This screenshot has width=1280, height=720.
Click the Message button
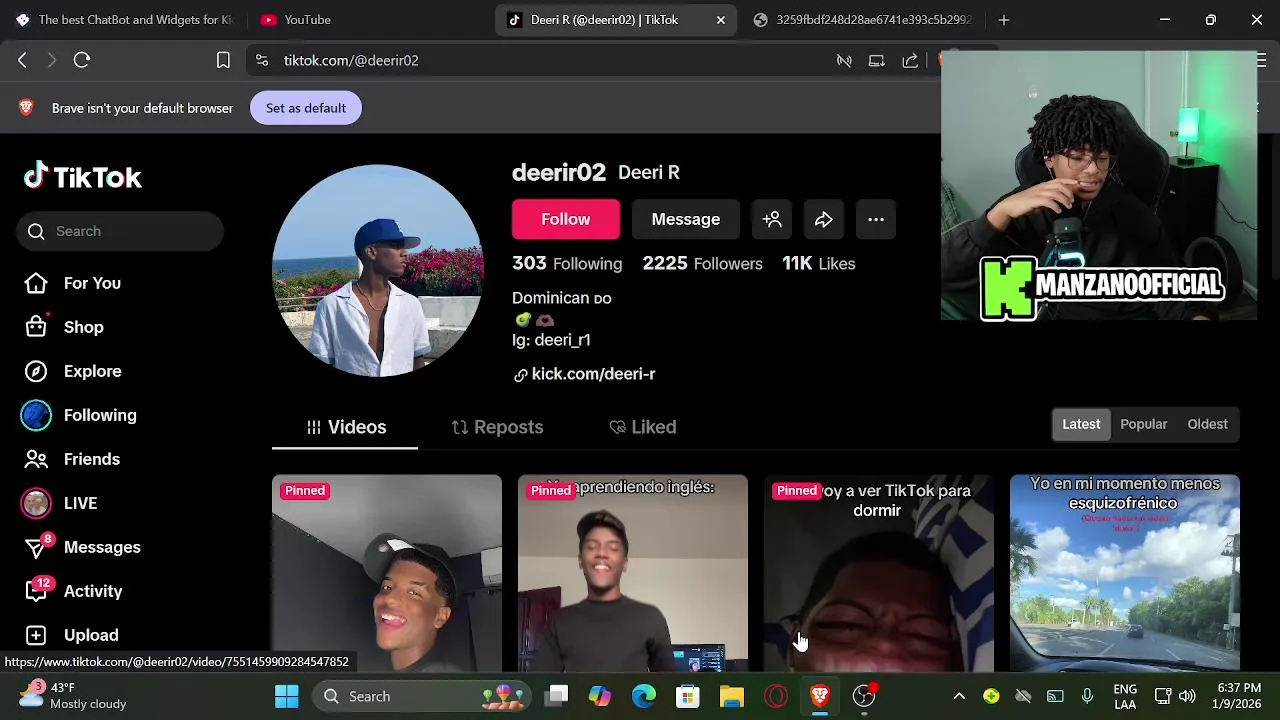(x=686, y=219)
